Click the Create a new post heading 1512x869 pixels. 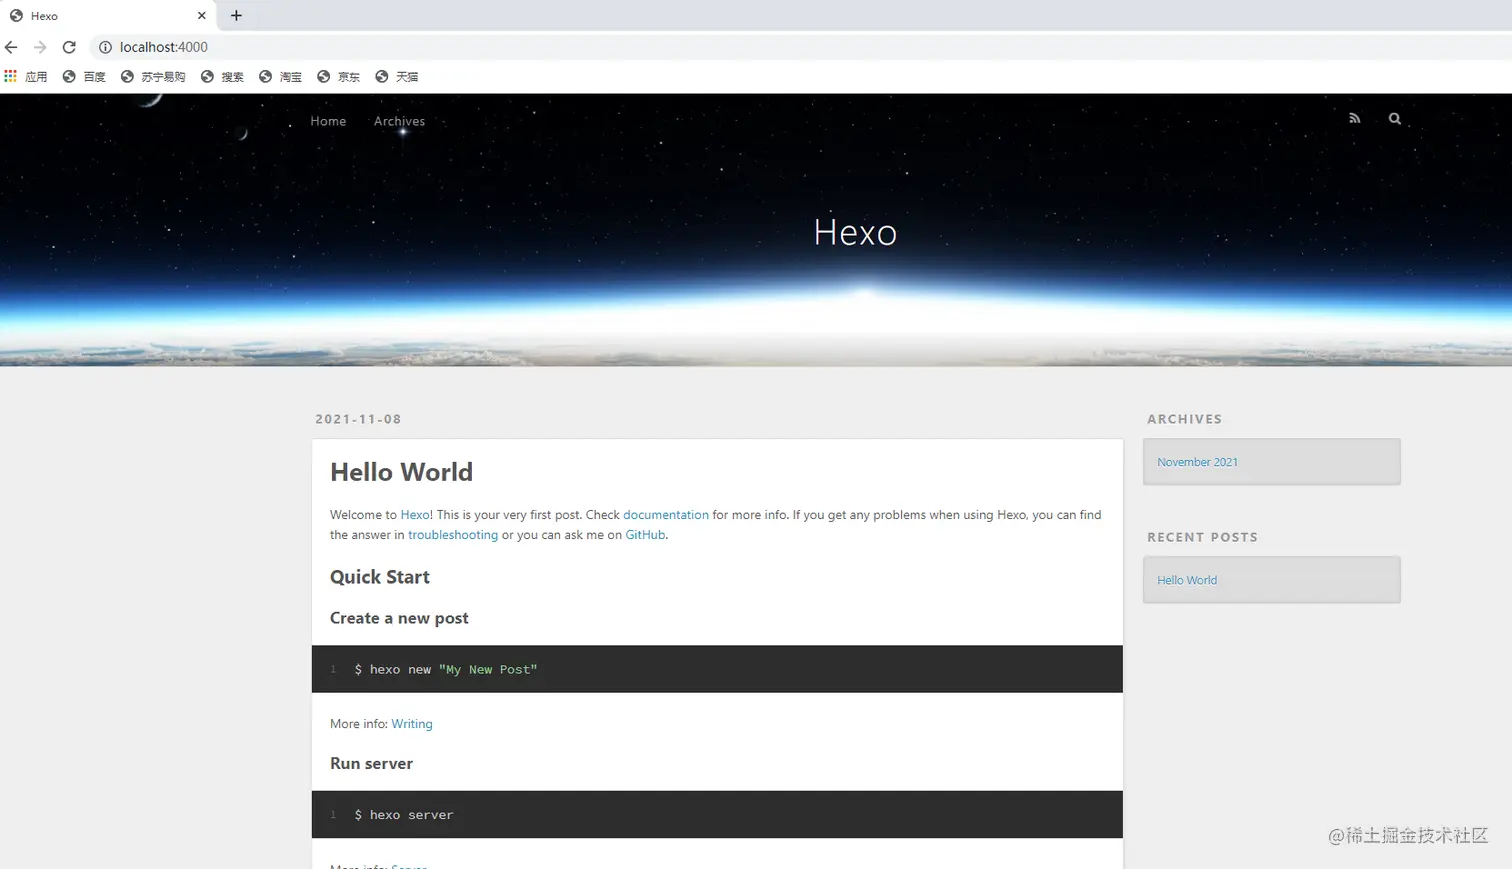[x=399, y=618]
